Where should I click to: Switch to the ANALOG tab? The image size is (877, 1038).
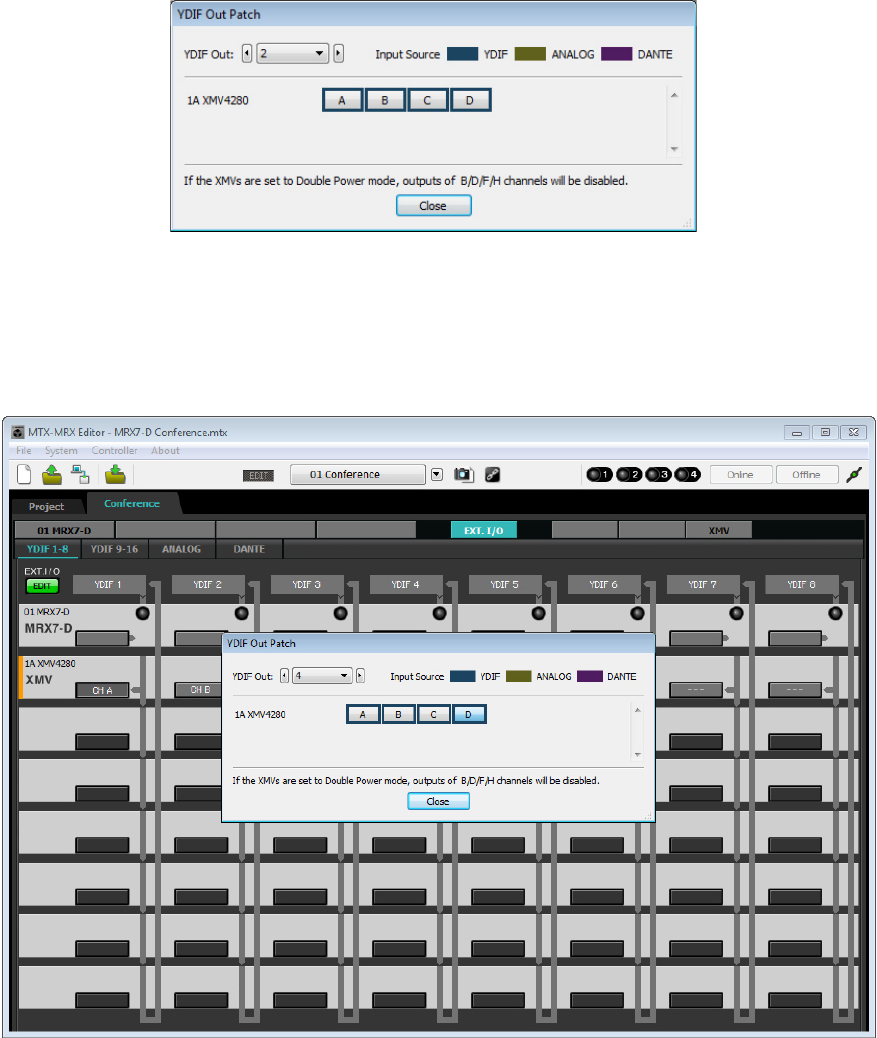pos(181,549)
